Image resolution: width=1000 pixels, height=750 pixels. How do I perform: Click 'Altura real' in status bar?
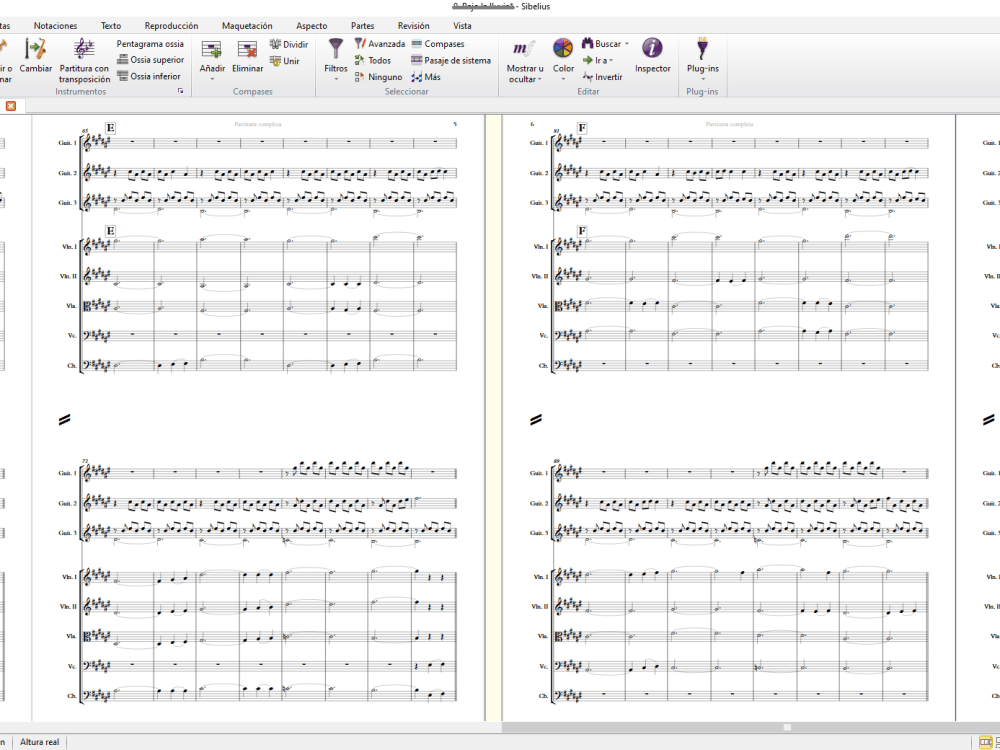pyautogui.click(x=40, y=742)
